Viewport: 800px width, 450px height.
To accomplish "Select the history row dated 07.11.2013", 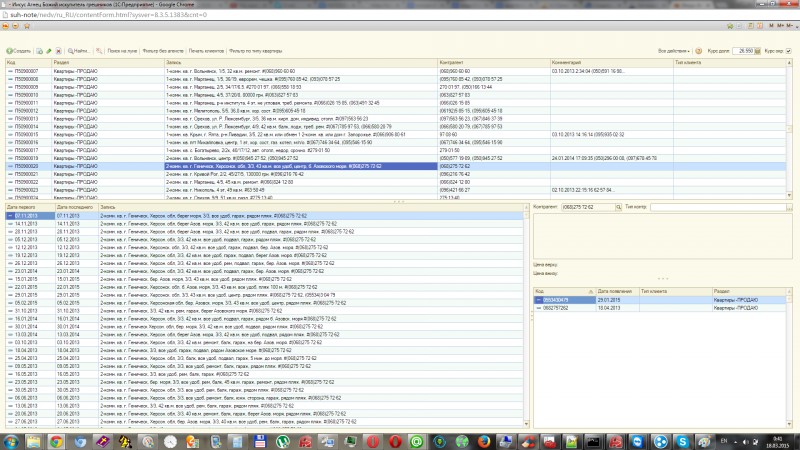I will 264,216.
